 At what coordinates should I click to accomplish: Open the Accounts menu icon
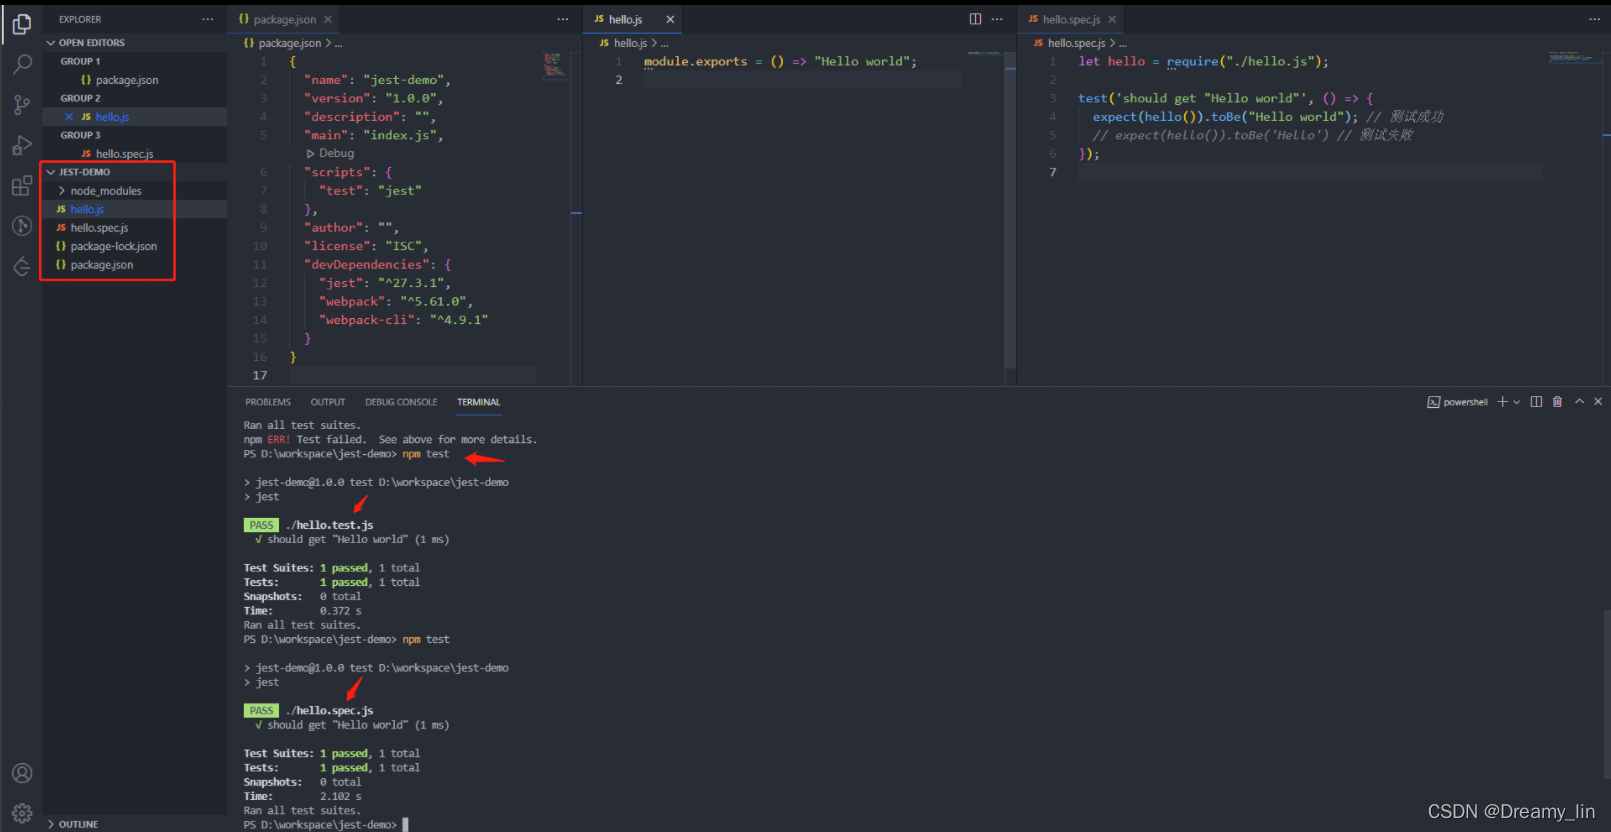click(22, 773)
